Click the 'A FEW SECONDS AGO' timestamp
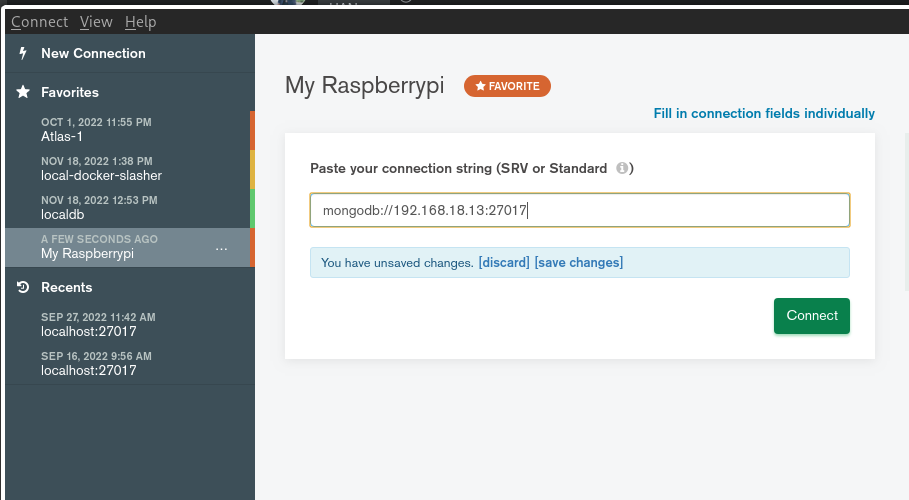 (x=99, y=239)
